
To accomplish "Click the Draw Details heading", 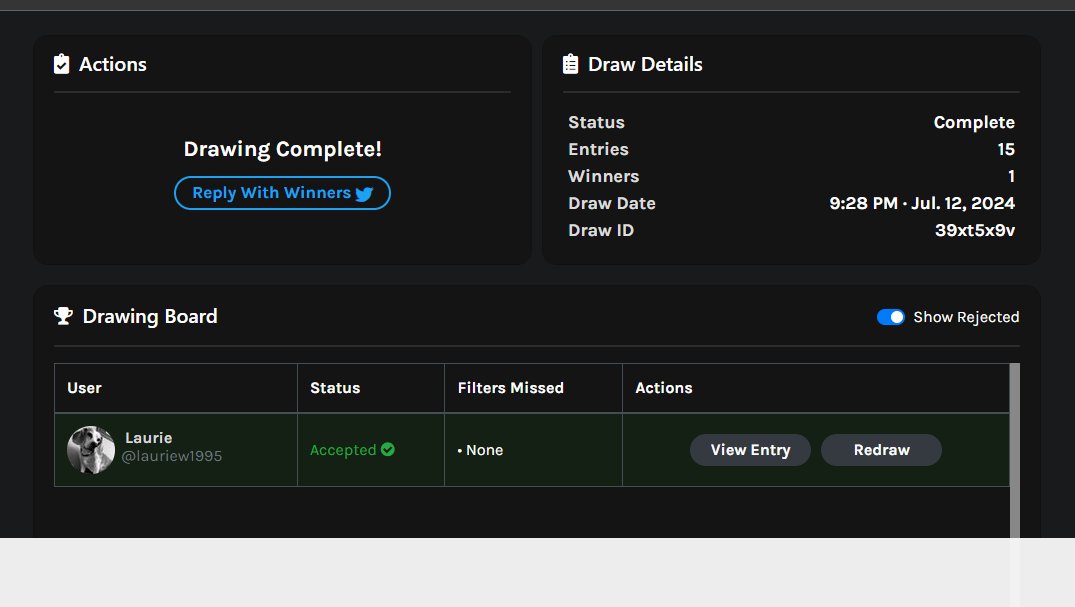I will pos(645,64).
